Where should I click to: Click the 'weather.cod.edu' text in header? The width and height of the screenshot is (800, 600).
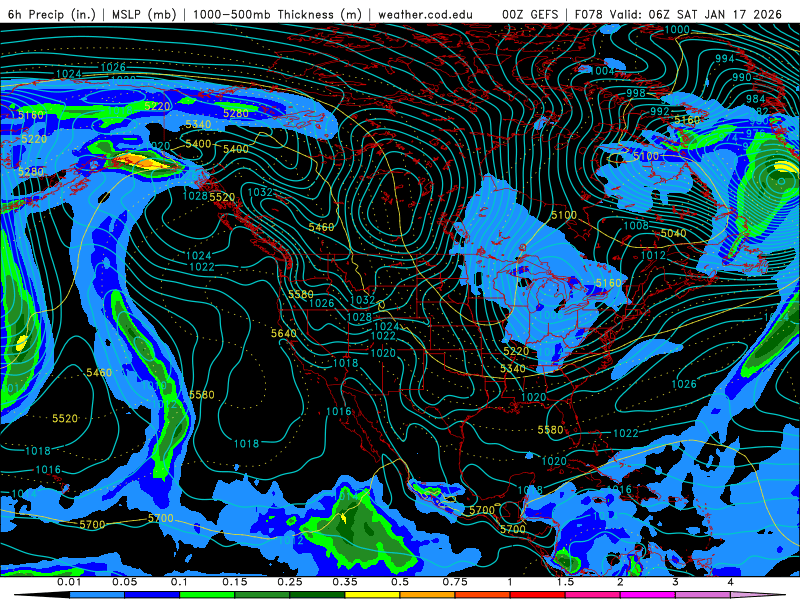coord(425,14)
